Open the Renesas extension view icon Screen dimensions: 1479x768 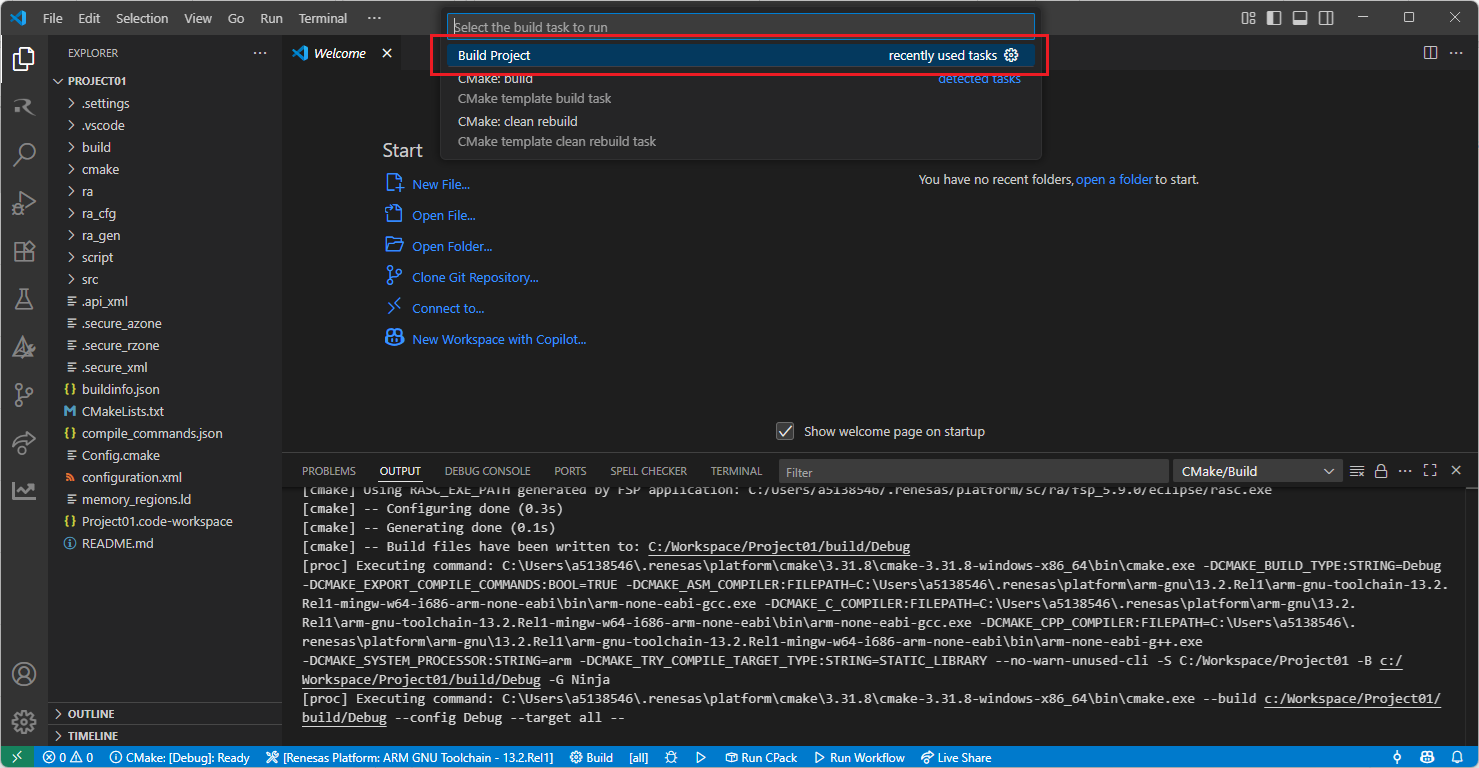pyautogui.click(x=24, y=107)
